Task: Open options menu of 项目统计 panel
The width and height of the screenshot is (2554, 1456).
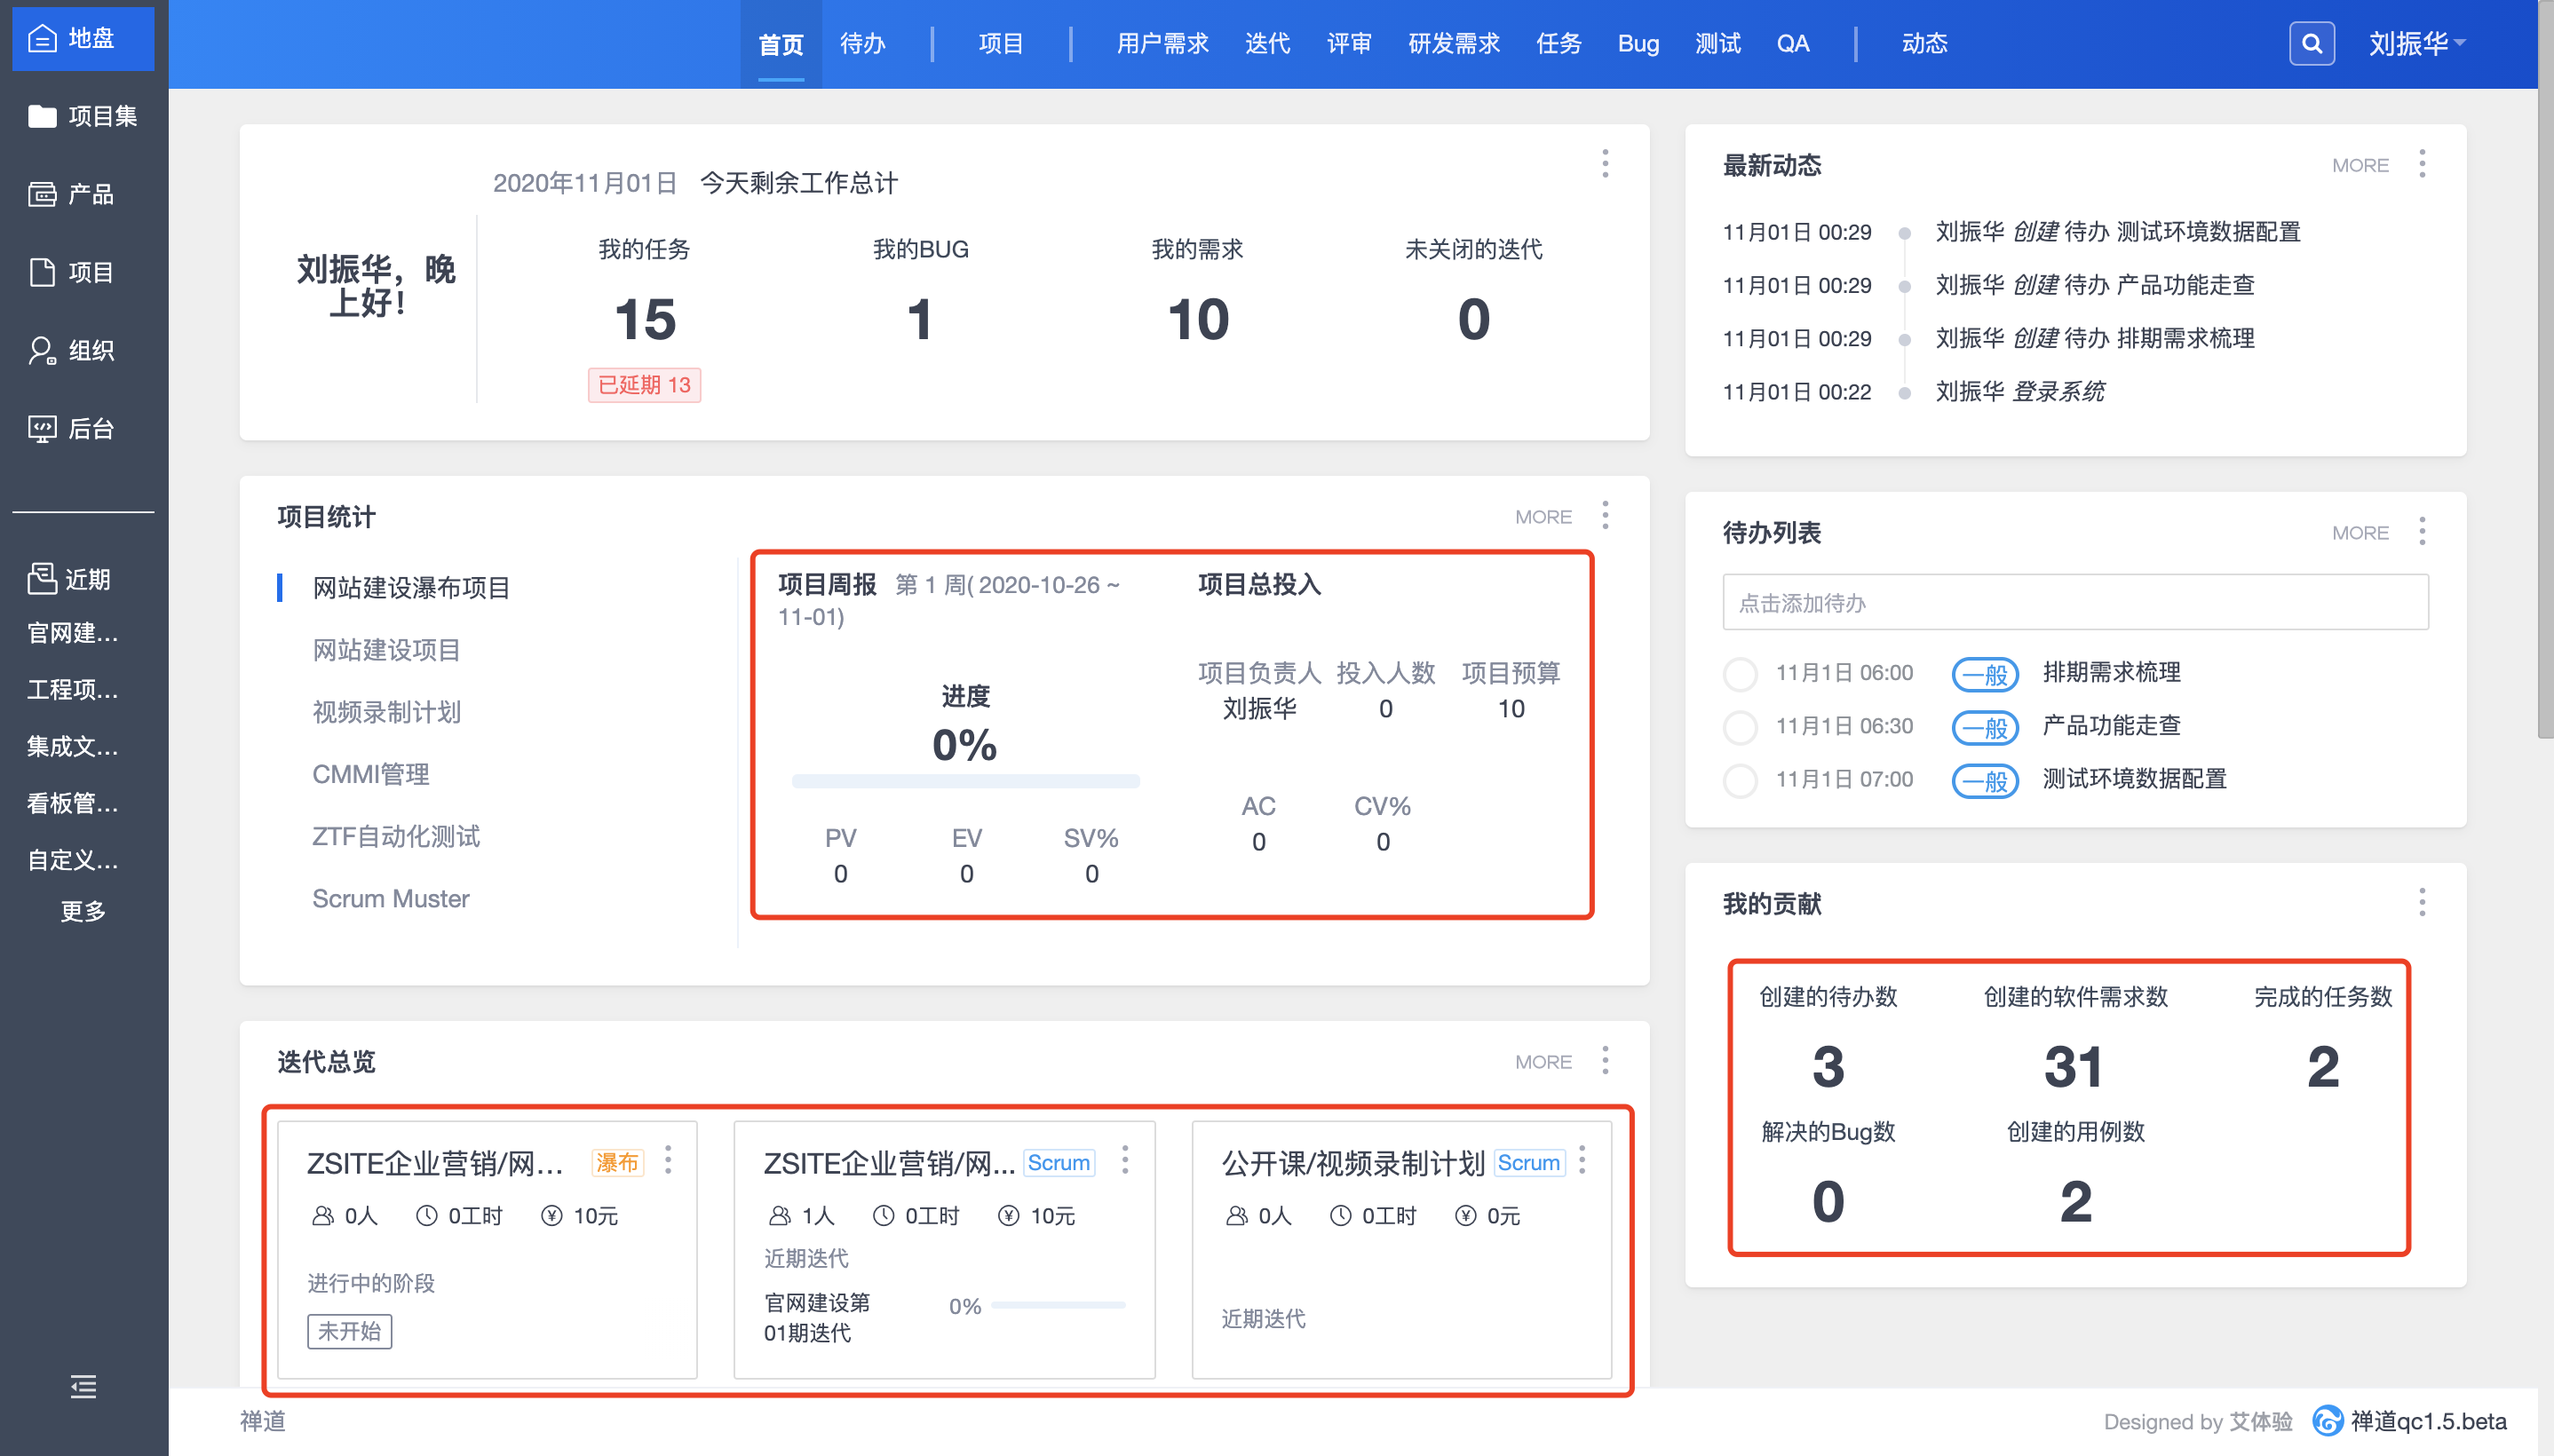Action: click(x=1605, y=516)
